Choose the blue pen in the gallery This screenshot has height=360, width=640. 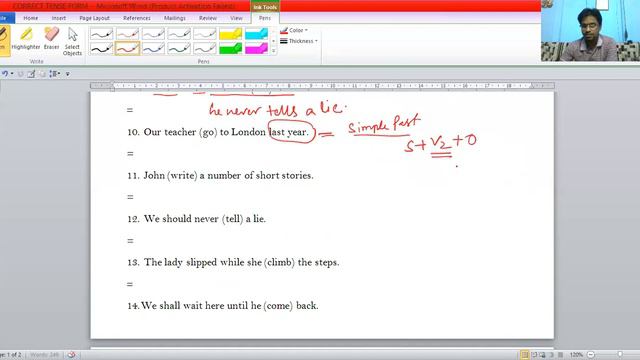[x=153, y=49]
